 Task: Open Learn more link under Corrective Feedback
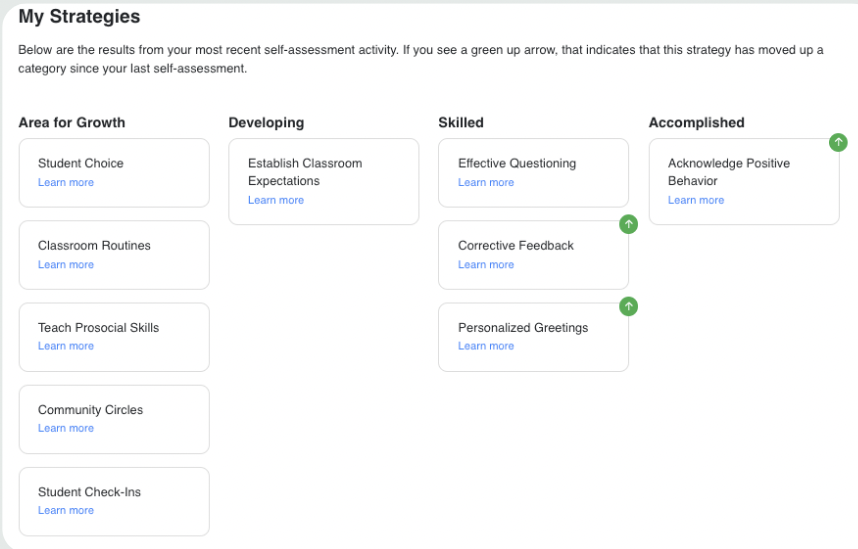click(486, 264)
